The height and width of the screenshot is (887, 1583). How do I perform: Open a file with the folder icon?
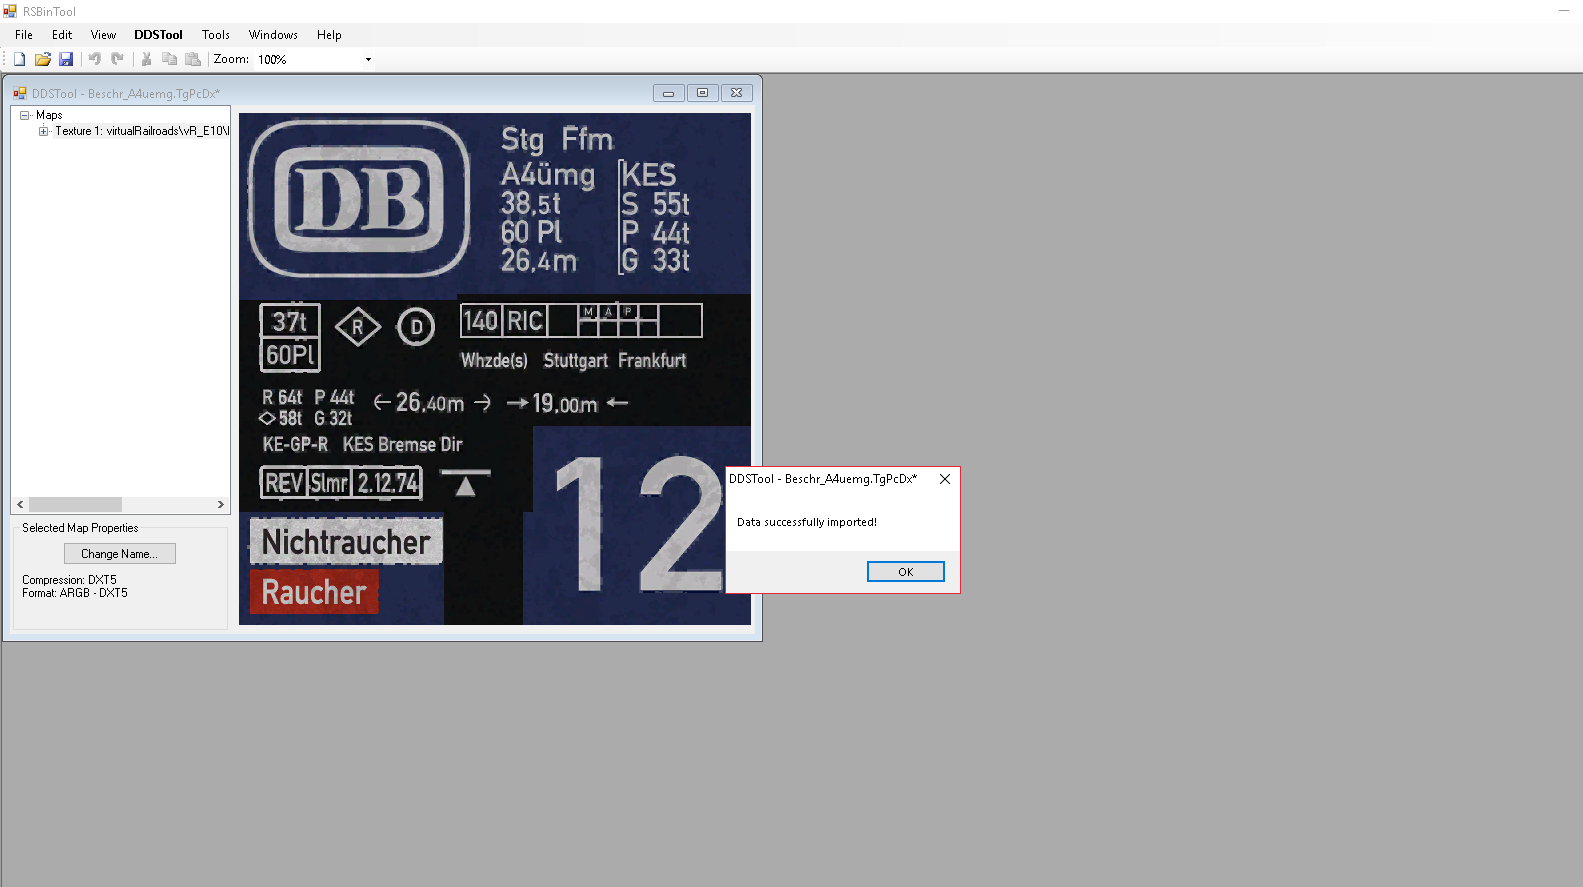43,59
